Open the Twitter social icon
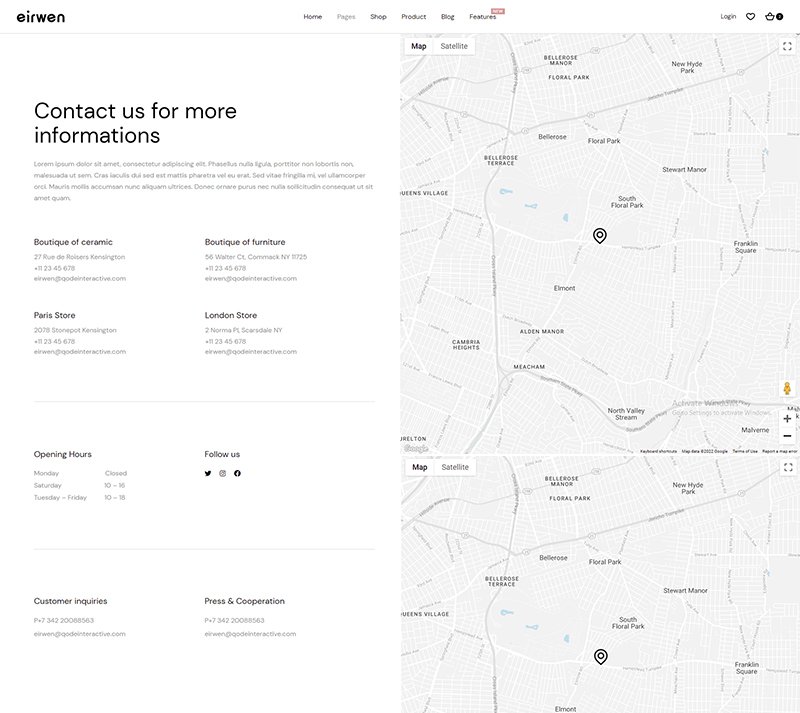800x713 pixels. 208,473
